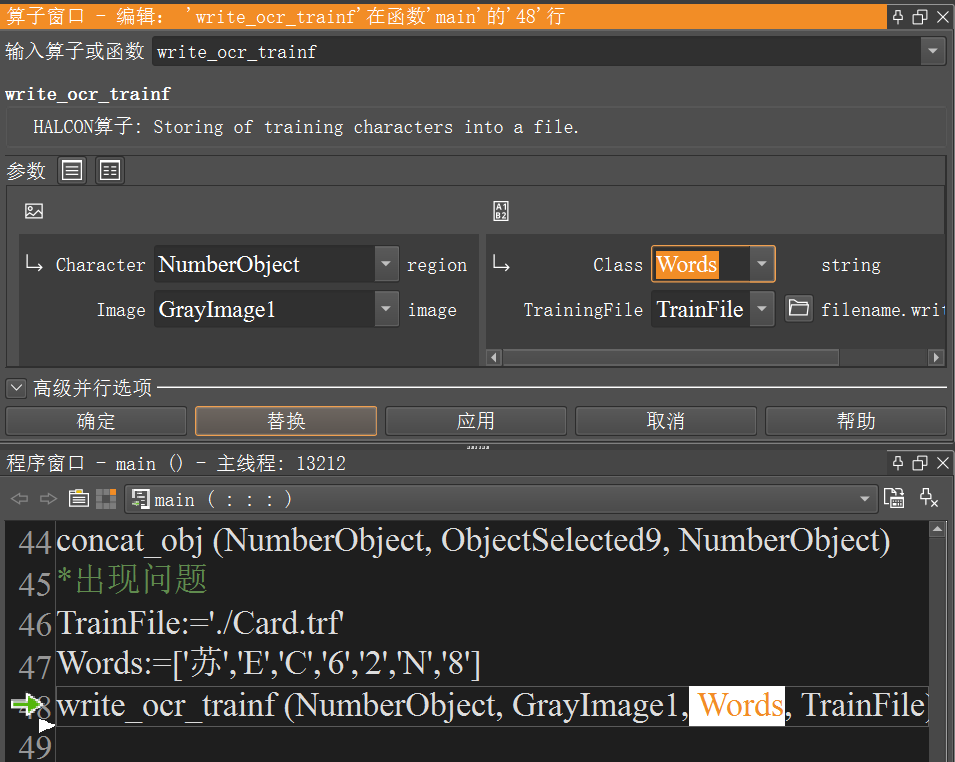Screen dimensions: 955x762
Task: Click the Character field containing NumberObject
Action: click(264, 264)
